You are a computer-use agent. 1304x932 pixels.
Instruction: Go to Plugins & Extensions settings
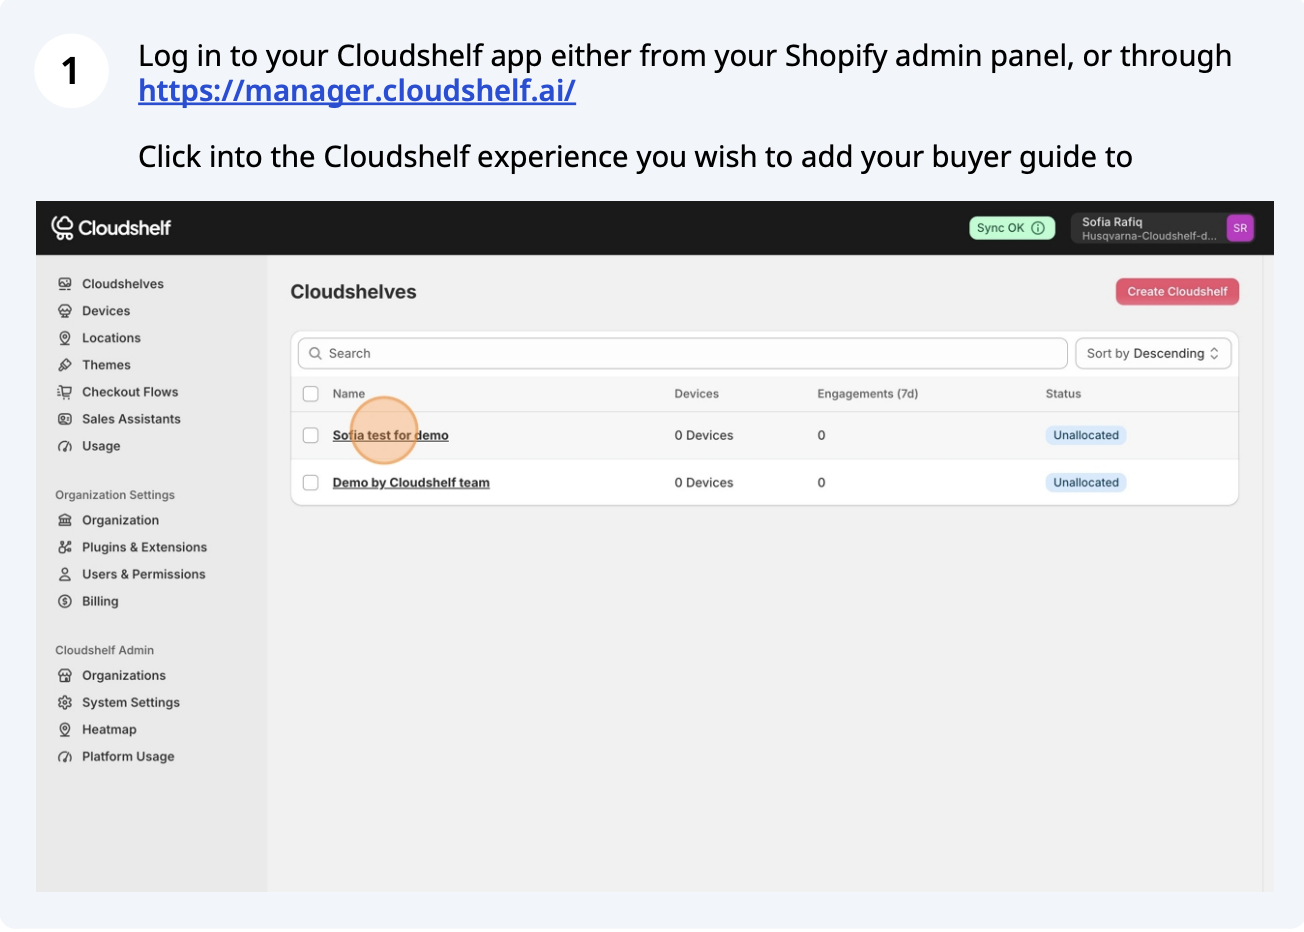click(144, 547)
